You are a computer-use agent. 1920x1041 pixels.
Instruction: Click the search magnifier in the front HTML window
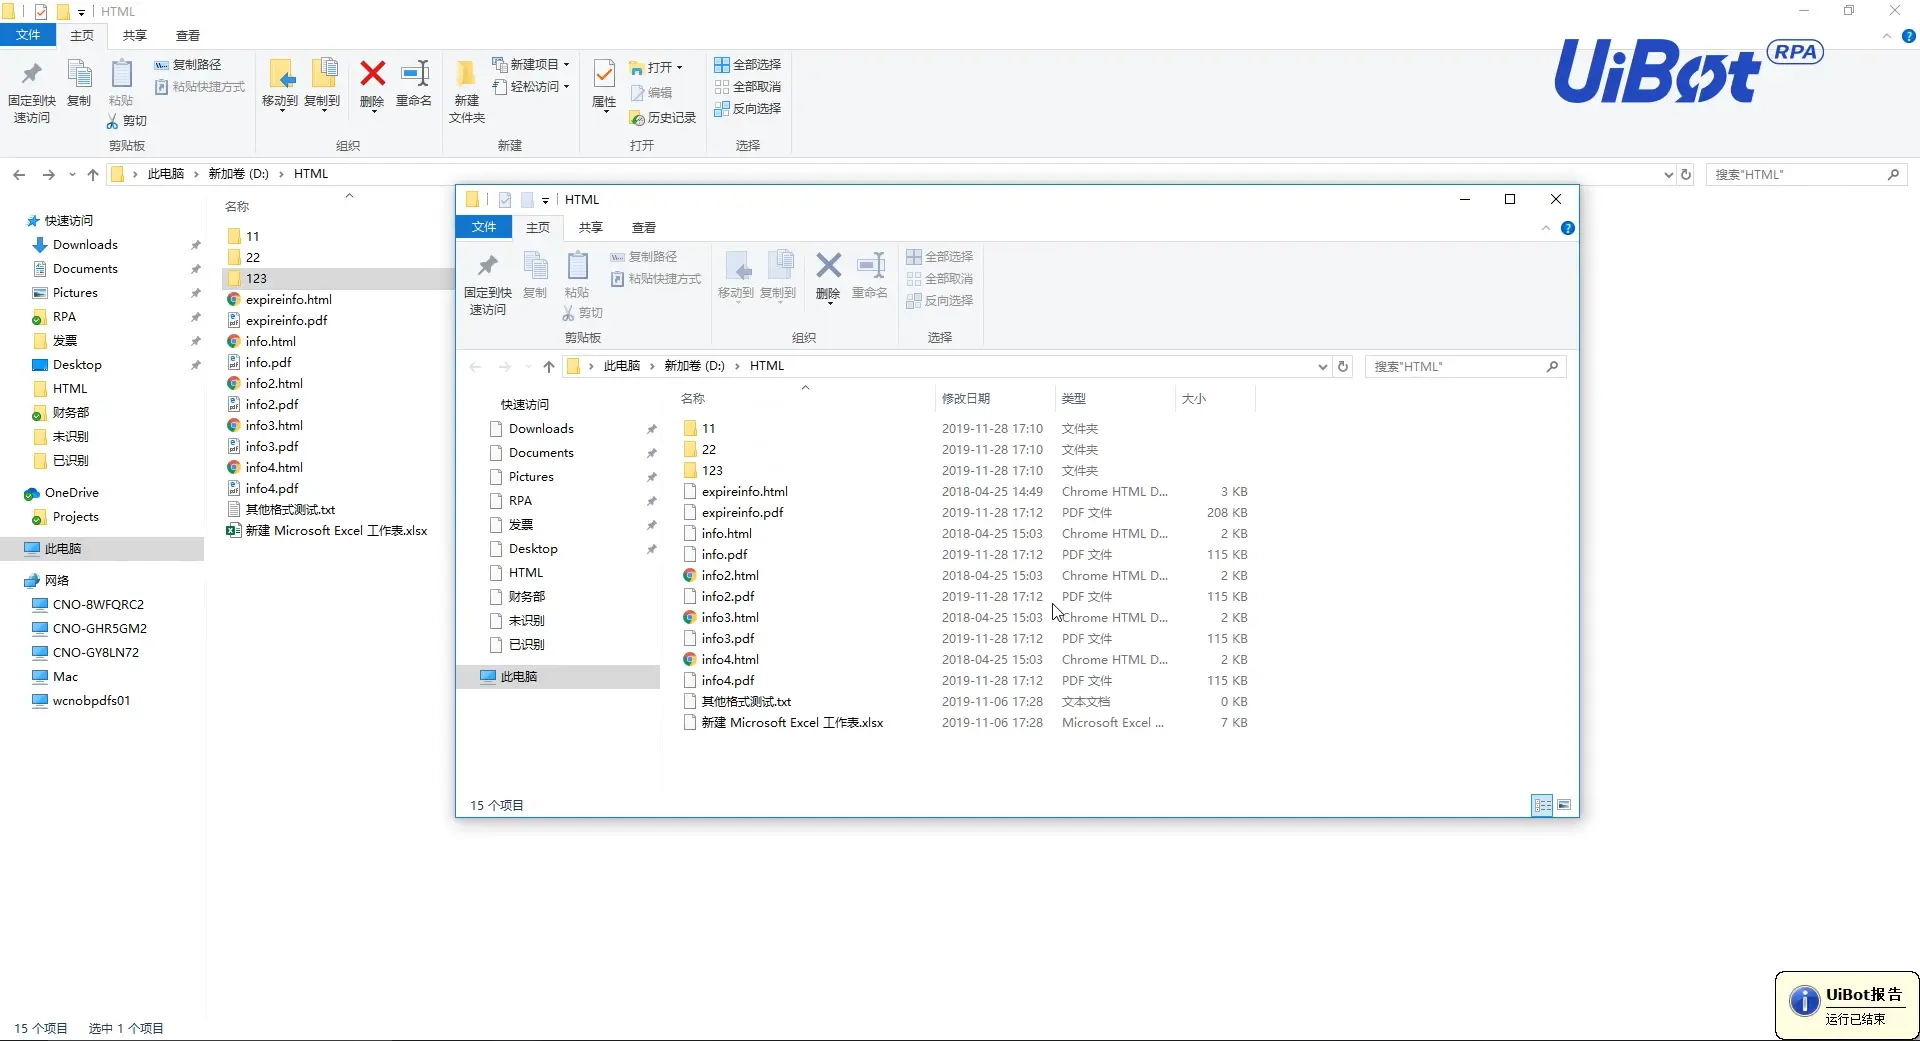1552,366
